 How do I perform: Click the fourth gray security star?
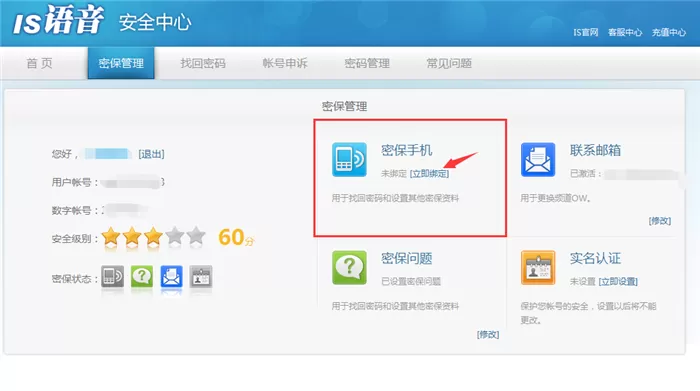coord(175,236)
